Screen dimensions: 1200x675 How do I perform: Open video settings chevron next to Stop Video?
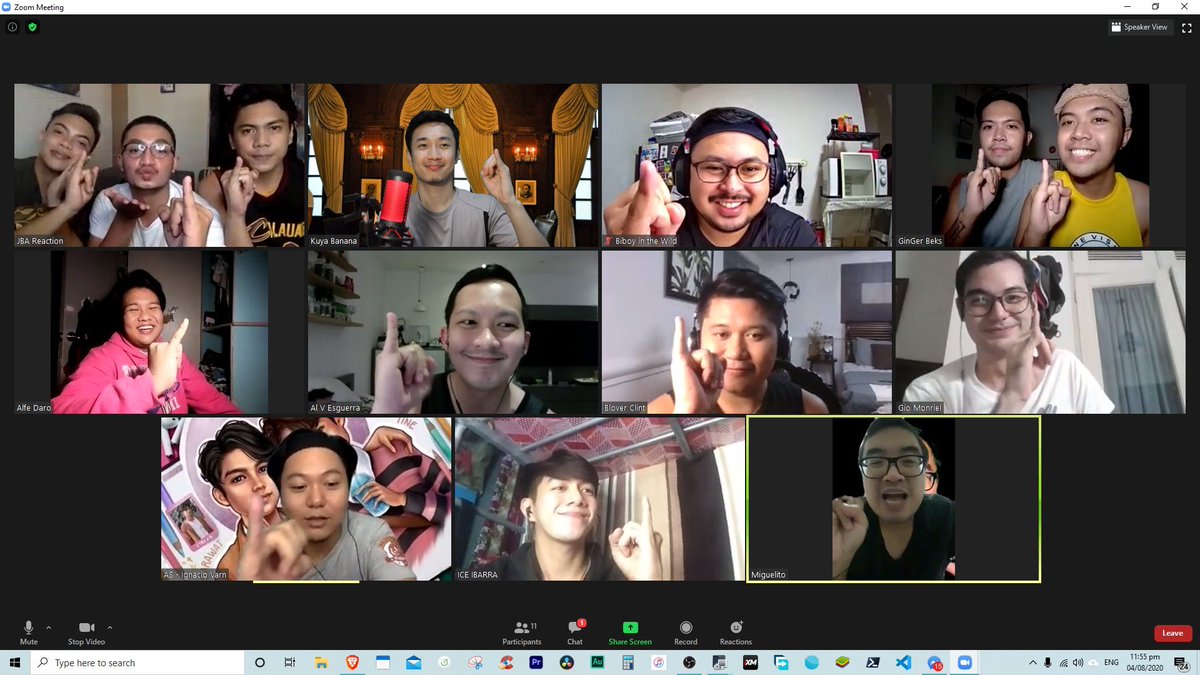coord(109,627)
